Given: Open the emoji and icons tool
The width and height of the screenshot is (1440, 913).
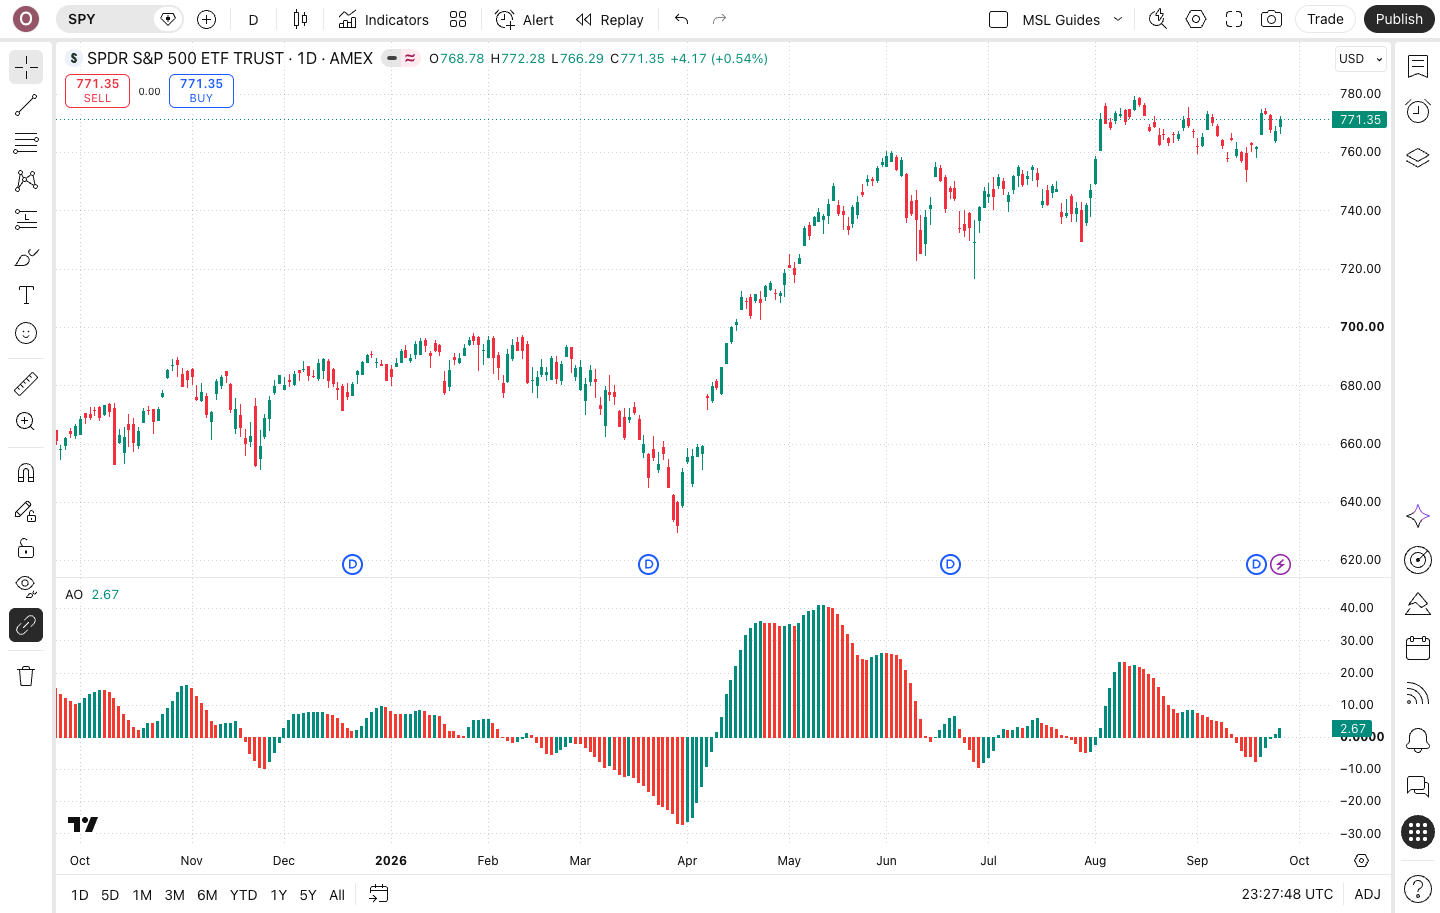Looking at the screenshot, I should [x=26, y=333].
